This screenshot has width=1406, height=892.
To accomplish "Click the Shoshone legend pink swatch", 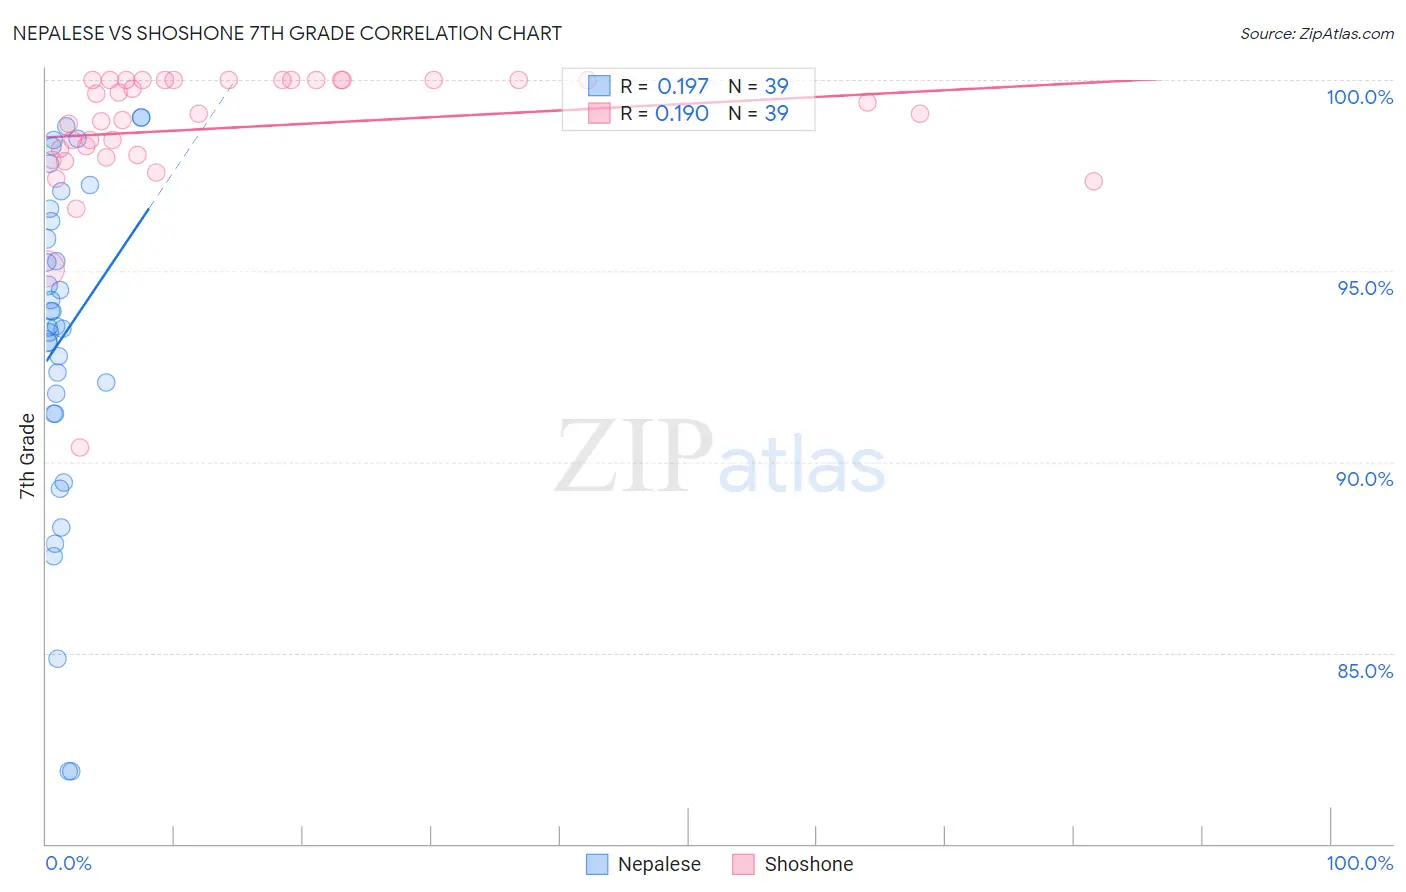I will [743, 864].
